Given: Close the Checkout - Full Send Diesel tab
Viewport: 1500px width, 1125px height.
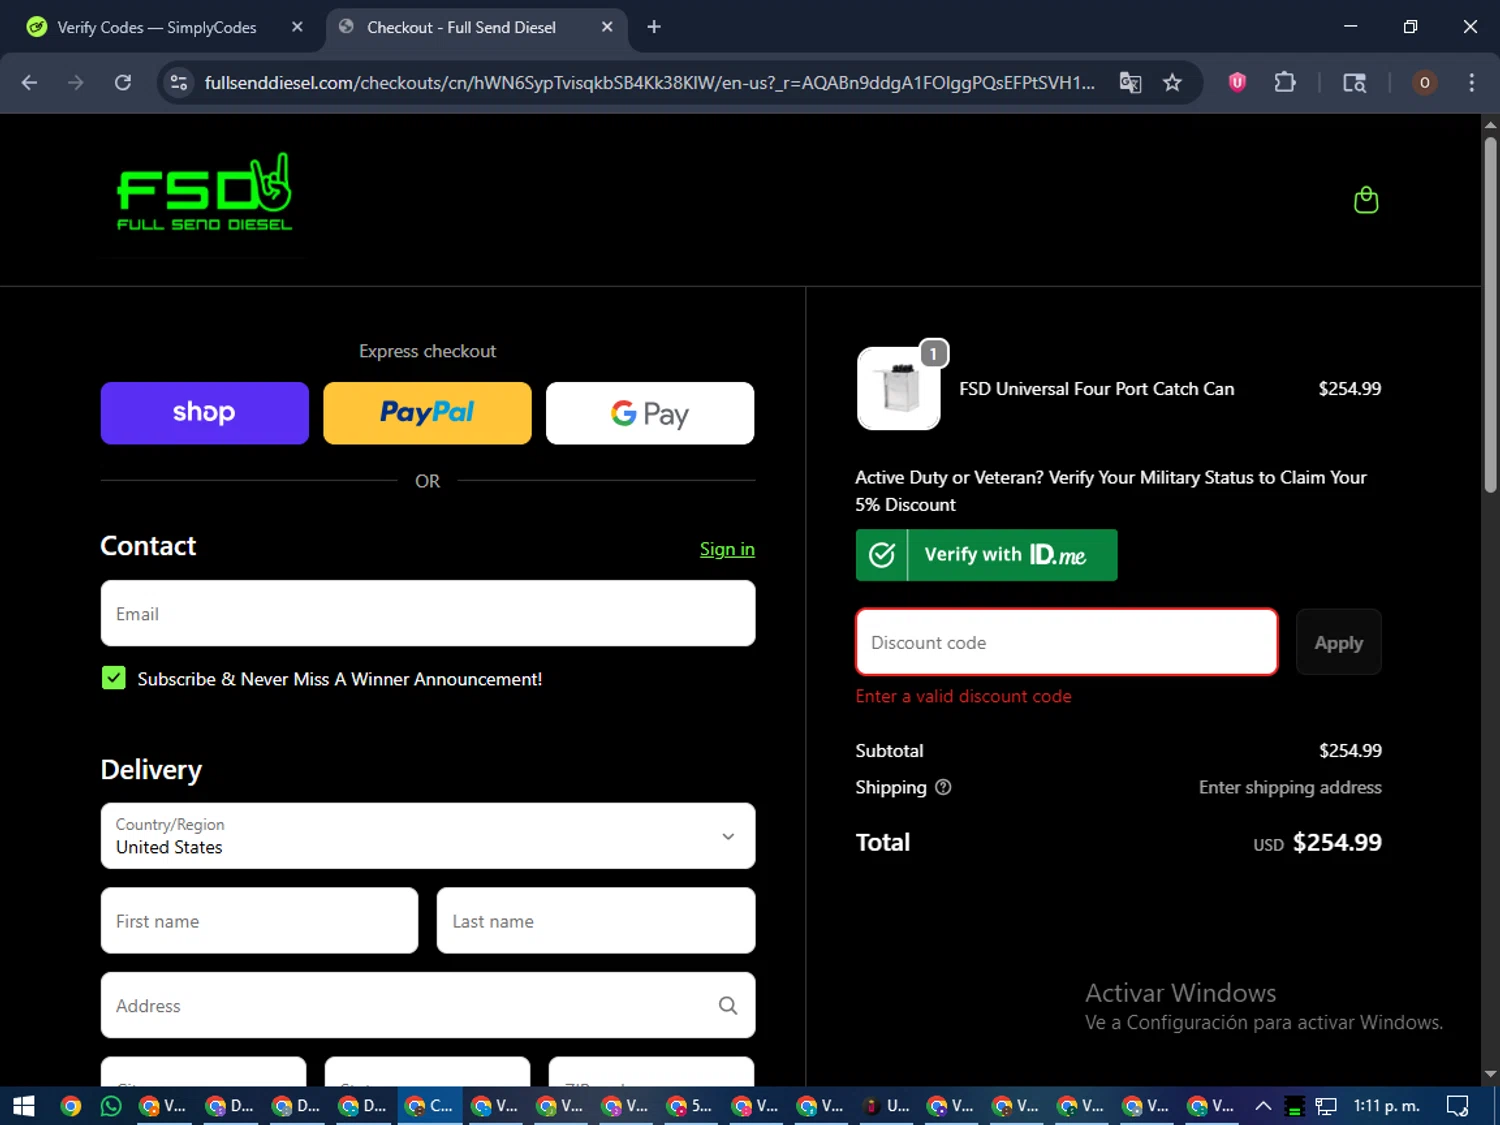Looking at the screenshot, I should coord(607,27).
